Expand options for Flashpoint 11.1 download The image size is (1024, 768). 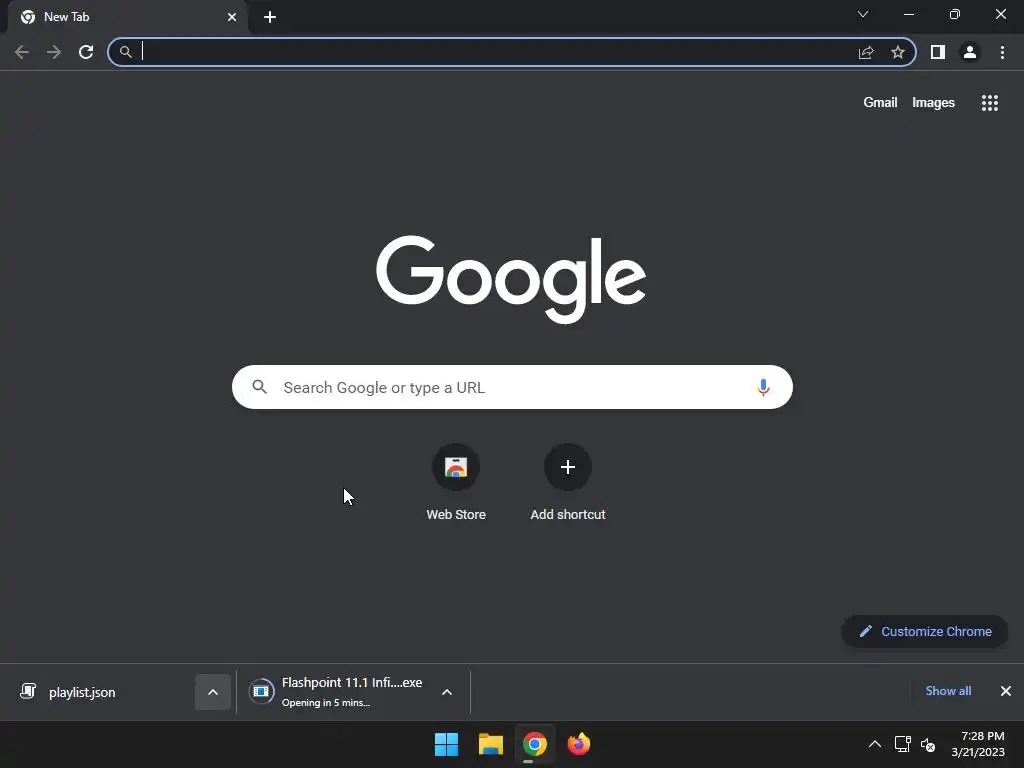click(447, 692)
